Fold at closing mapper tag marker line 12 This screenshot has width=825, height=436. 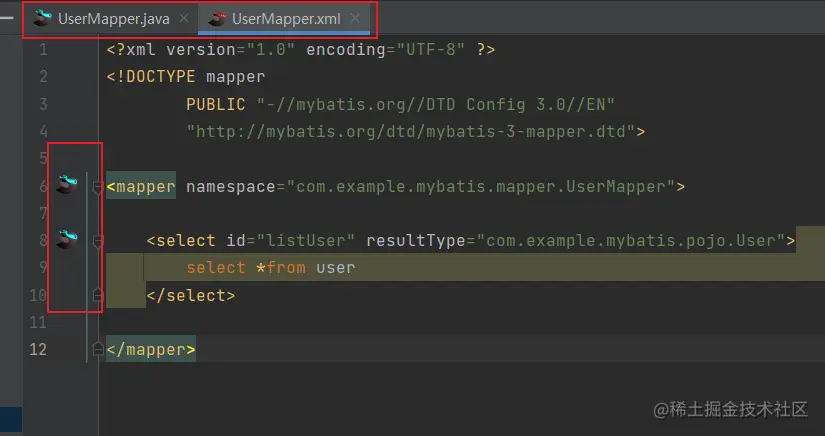coord(97,349)
